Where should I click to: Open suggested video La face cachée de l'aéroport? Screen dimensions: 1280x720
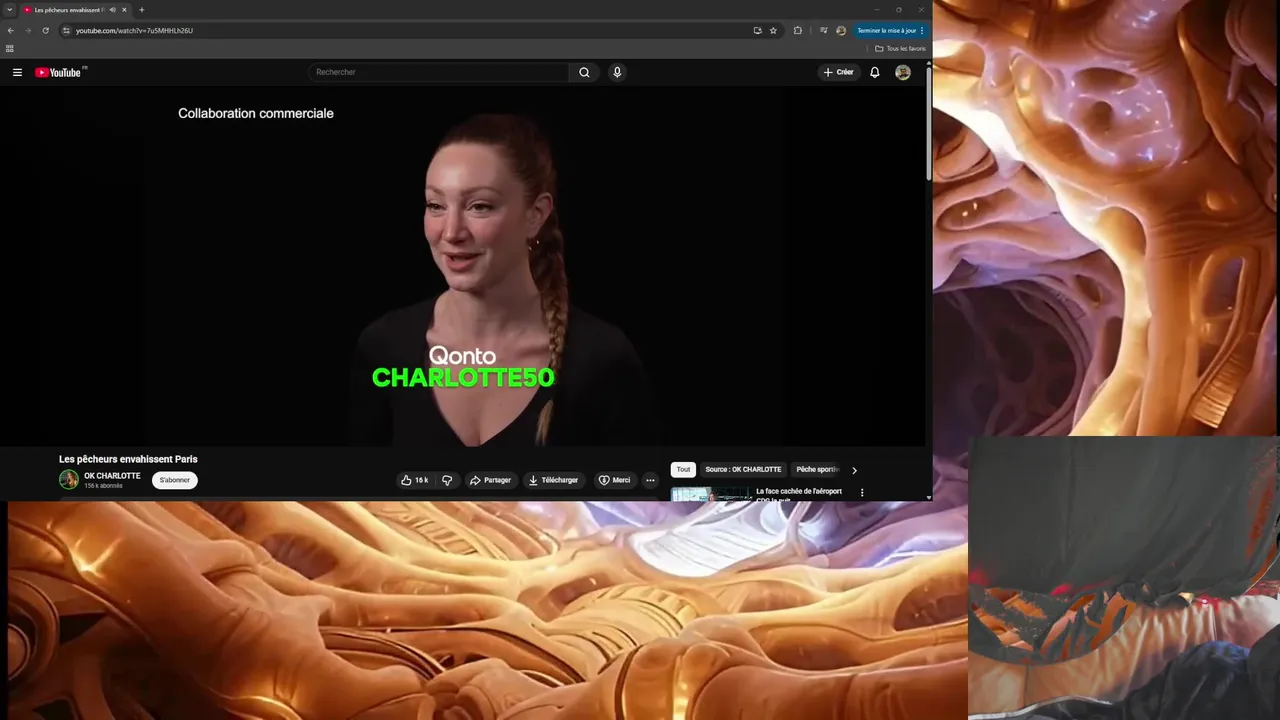coord(799,494)
